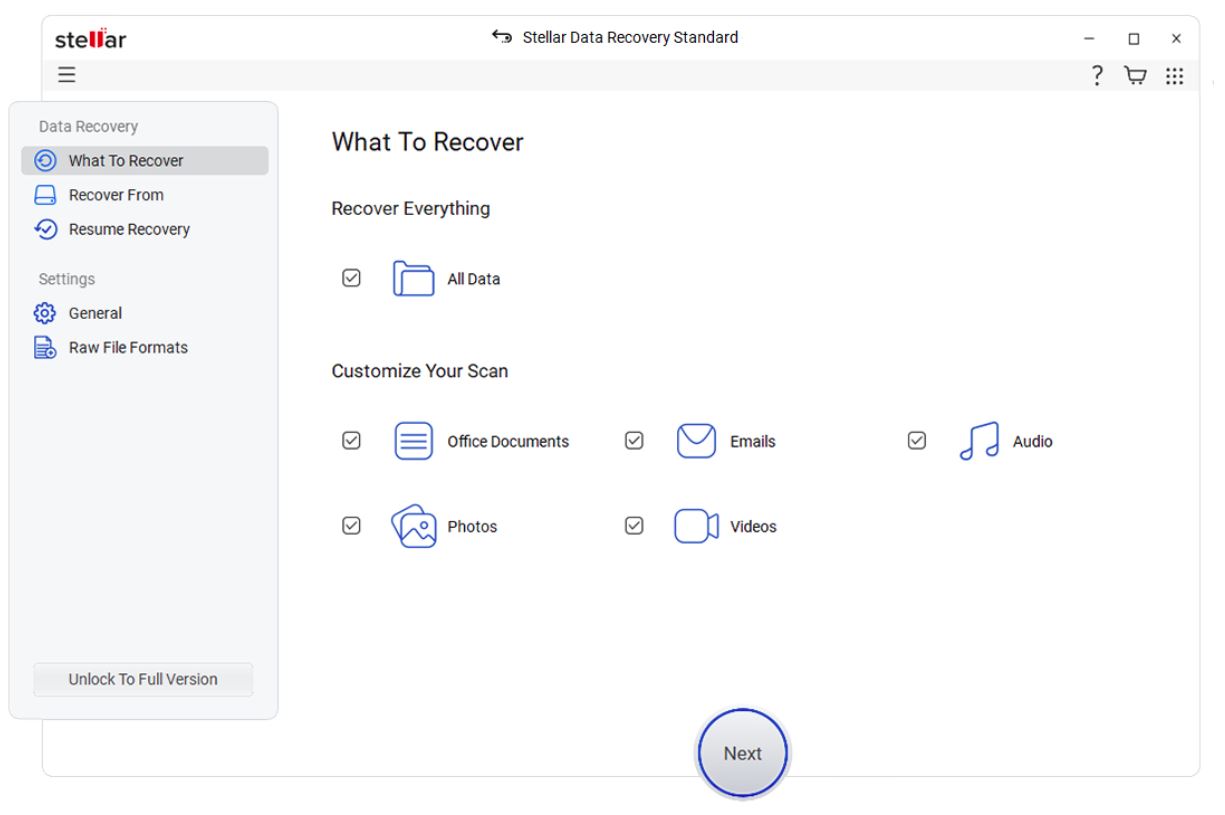This screenshot has width=1225, height=815.
Task: Click the All Data folder icon
Action: point(413,279)
